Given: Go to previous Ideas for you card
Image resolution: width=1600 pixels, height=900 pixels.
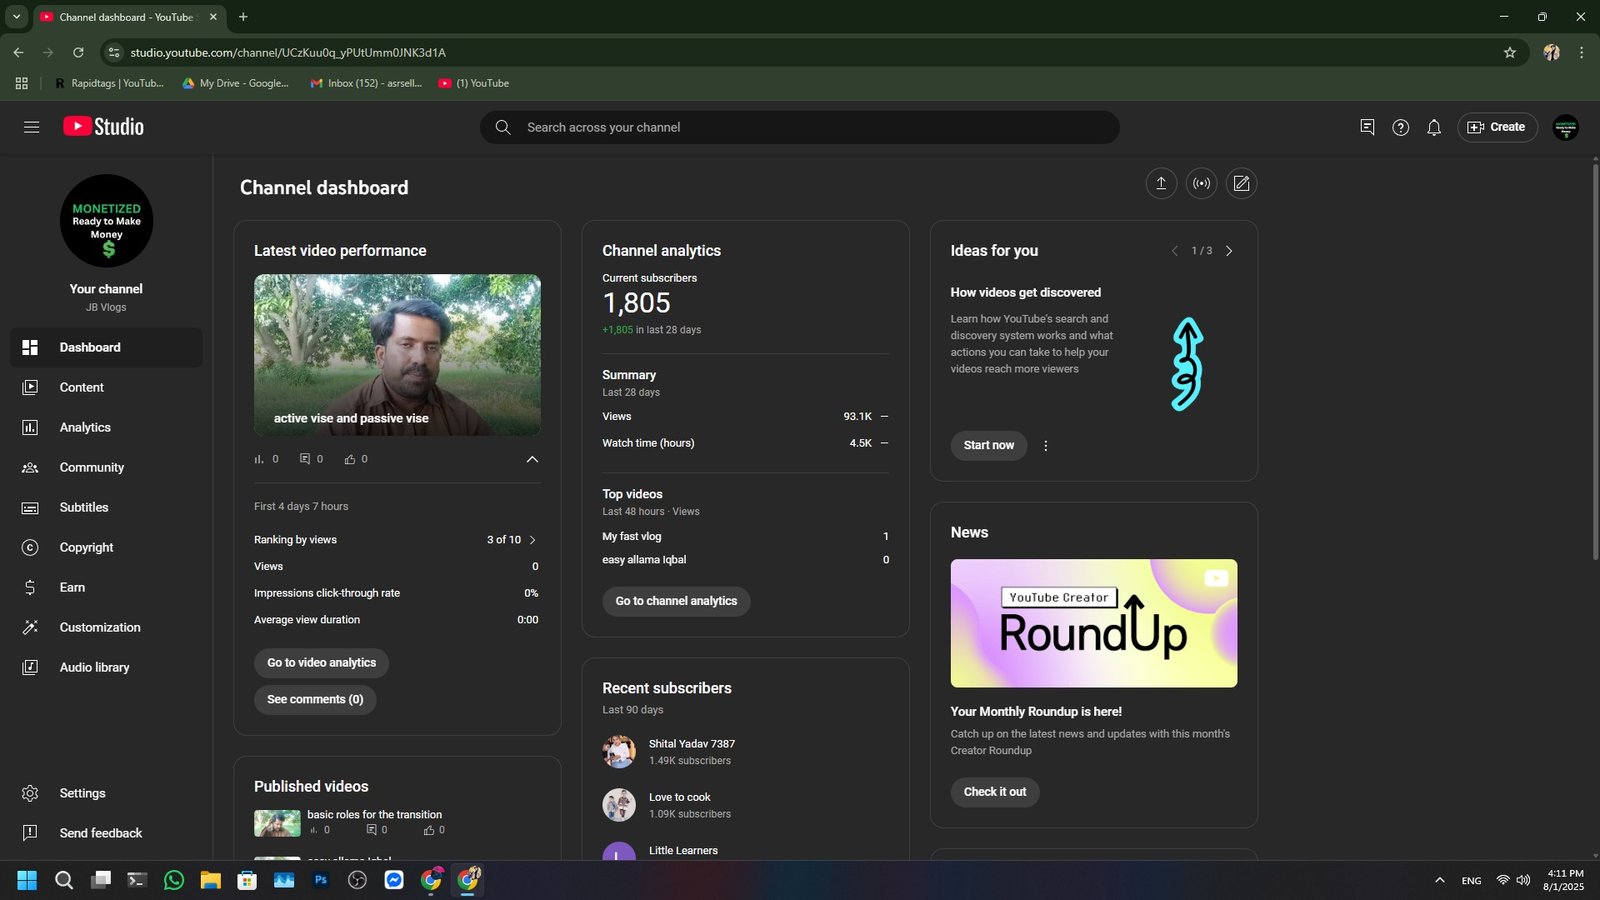Looking at the screenshot, I should 1174,251.
